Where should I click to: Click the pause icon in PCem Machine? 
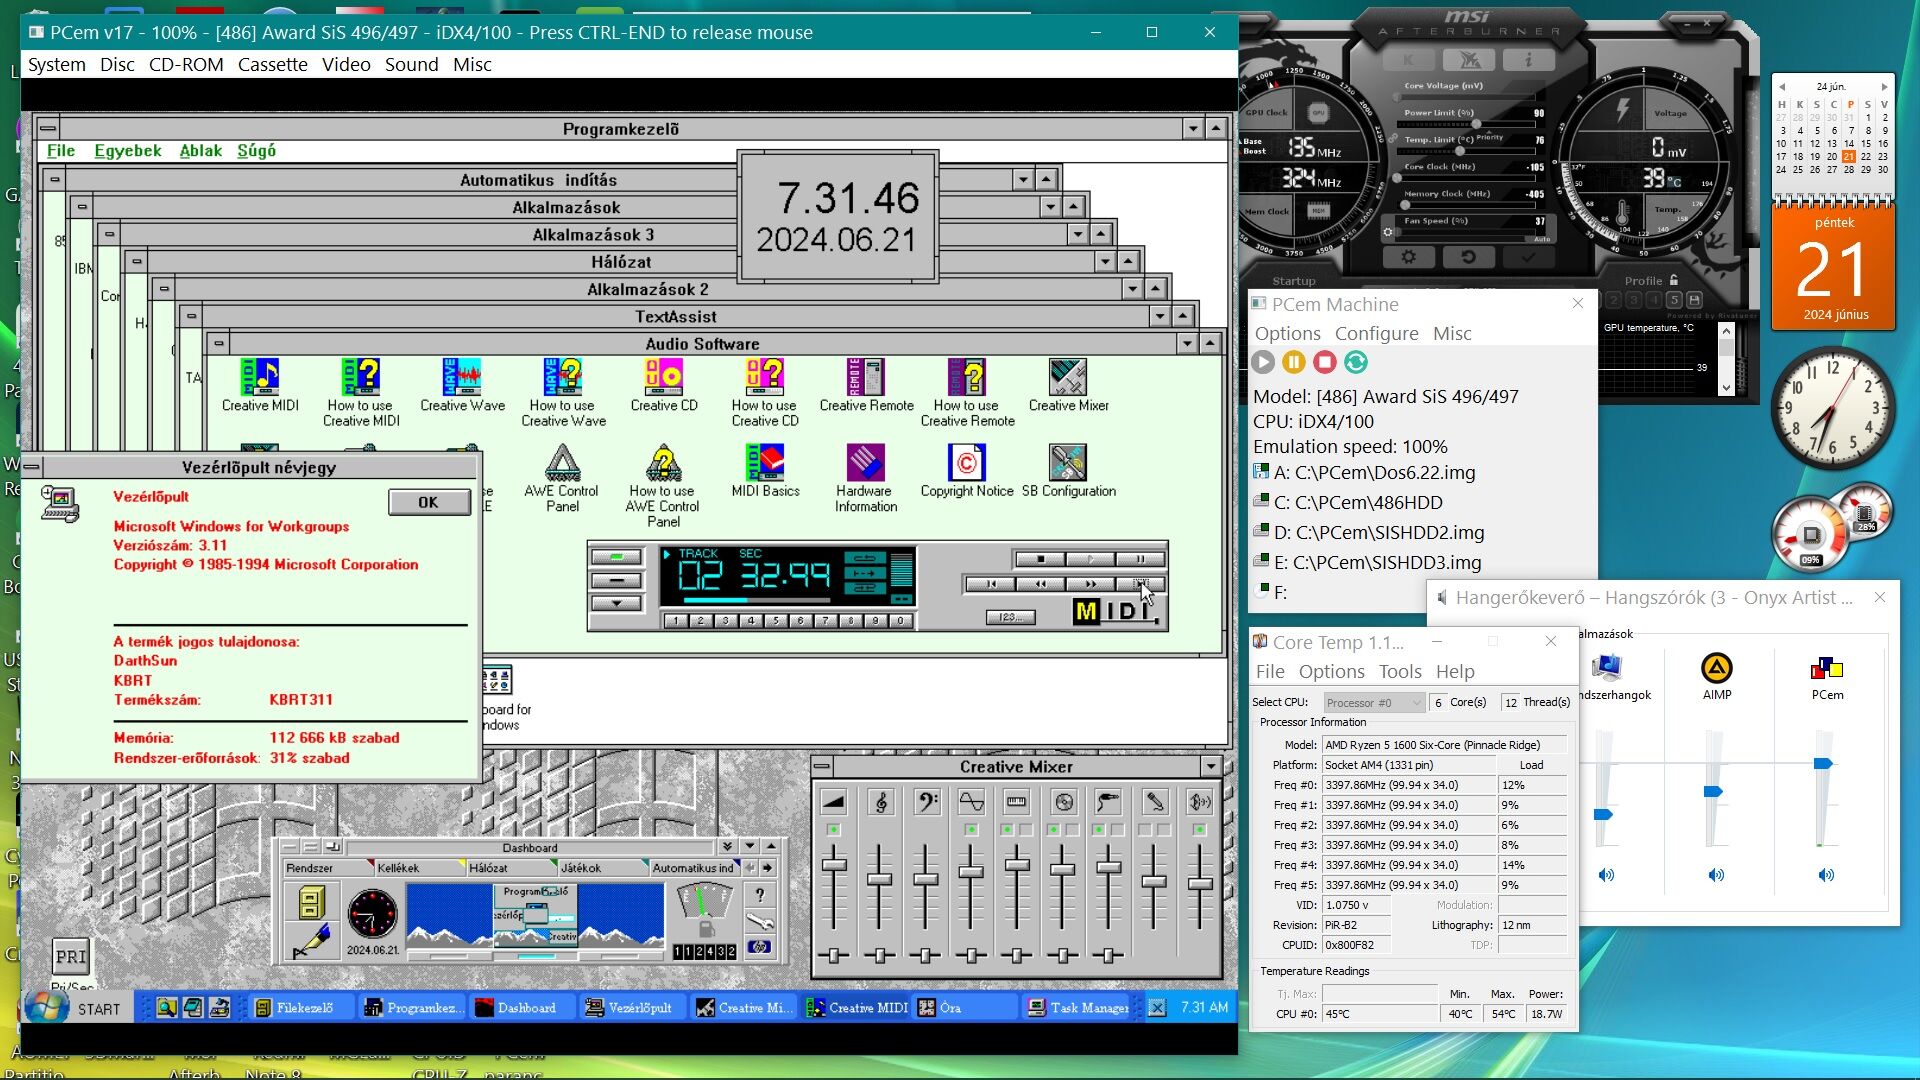pyautogui.click(x=1294, y=362)
